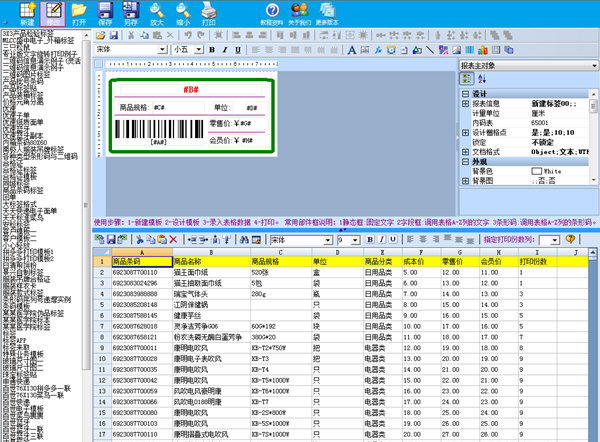Viewport: 600px width, 442px height.
Task: Click the 放大 (Zoom in) magnifier icon
Action: [156, 12]
